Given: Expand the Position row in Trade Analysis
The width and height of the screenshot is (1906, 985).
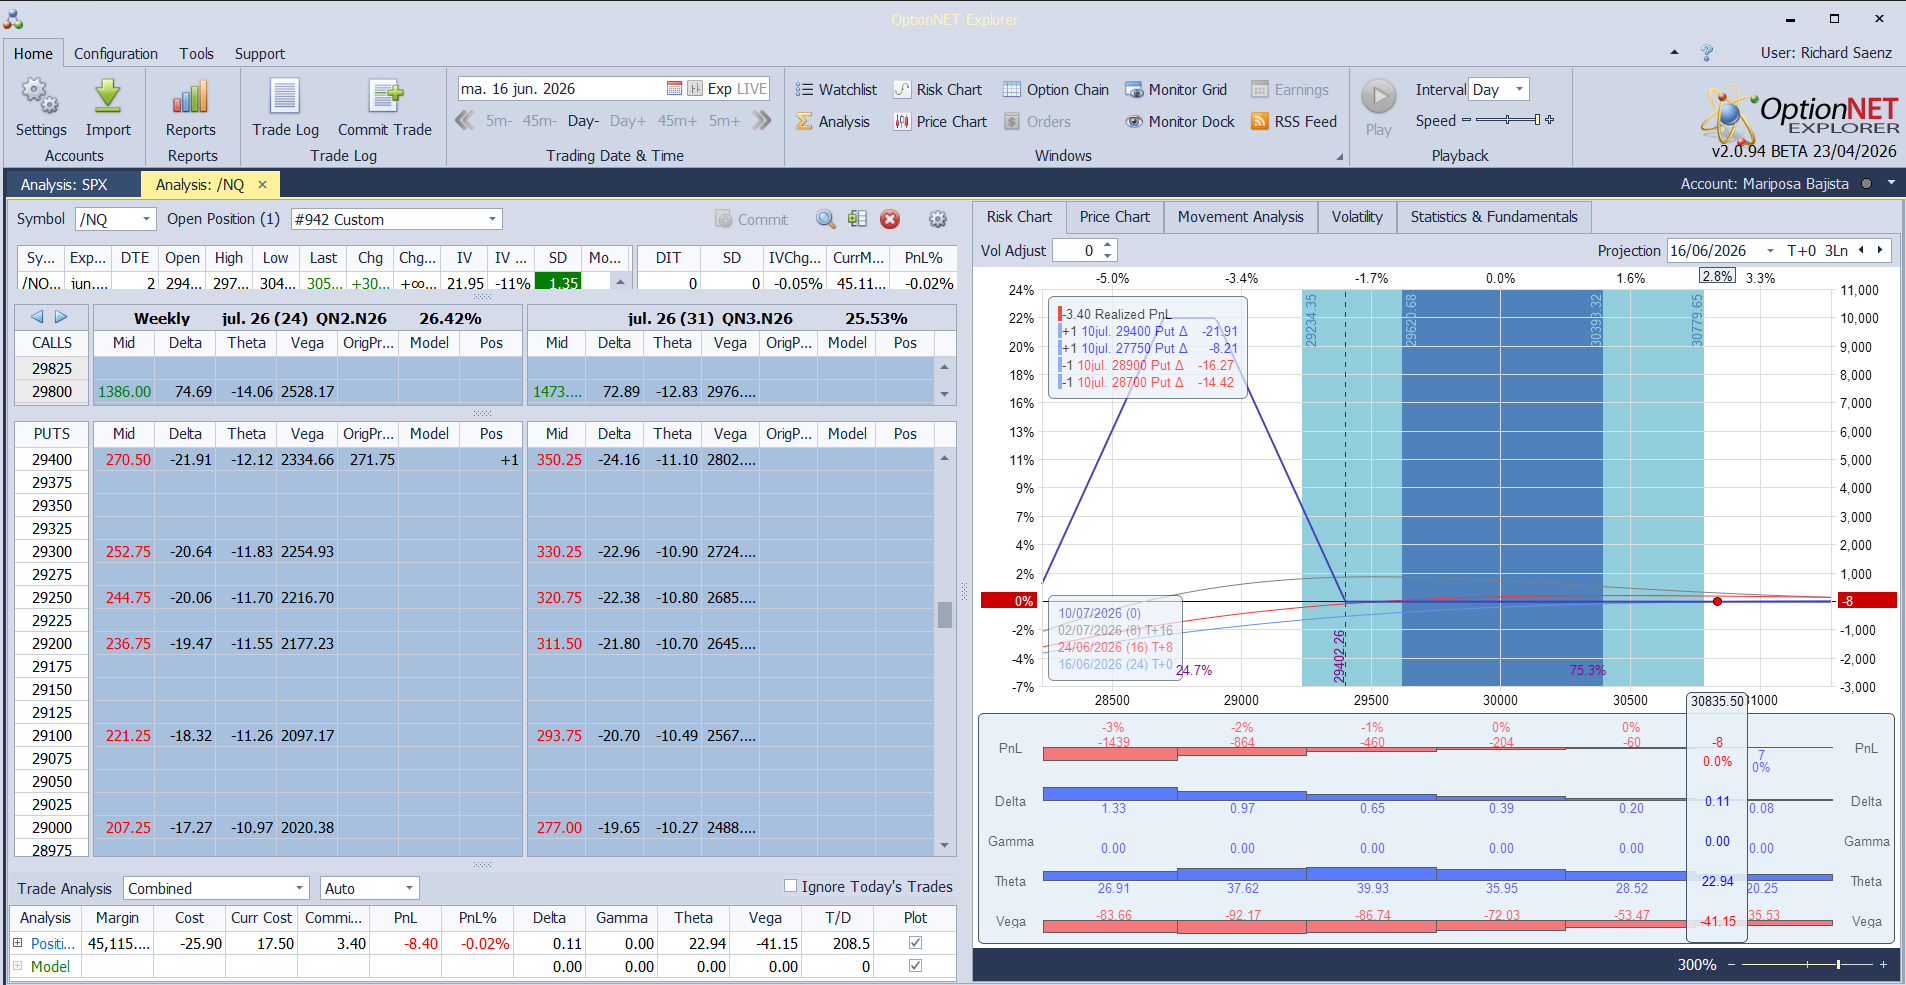Looking at the screenshot, I should (x=17, y=943).
